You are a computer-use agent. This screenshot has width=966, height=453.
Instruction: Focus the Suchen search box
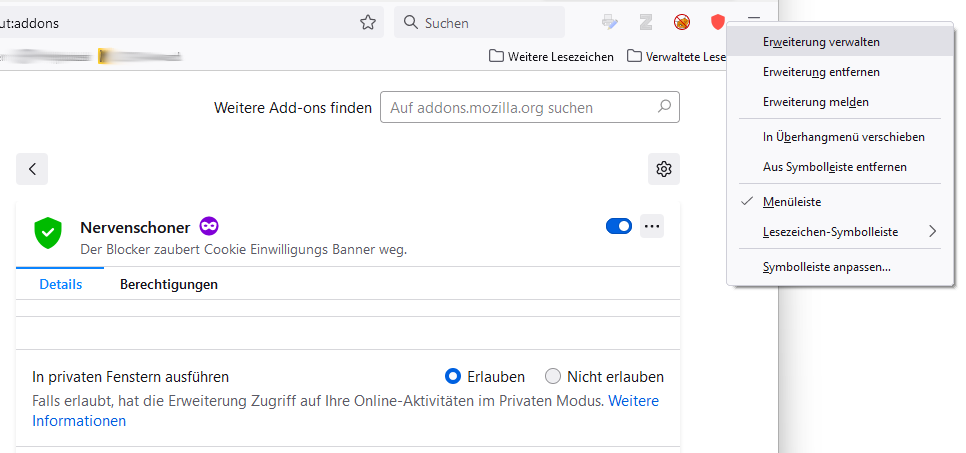479,23
